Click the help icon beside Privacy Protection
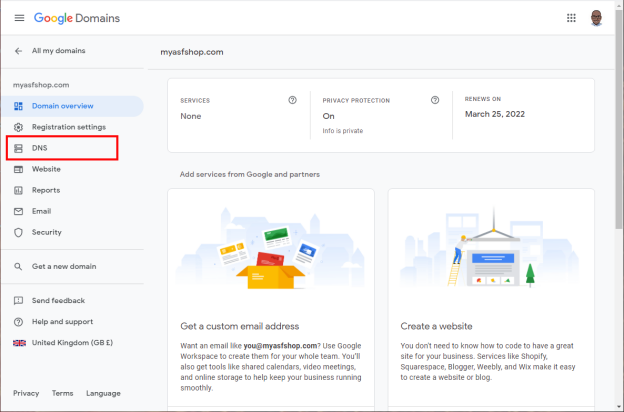The width and height of the screenshot is (624, 412). click(x=435, y=100)
